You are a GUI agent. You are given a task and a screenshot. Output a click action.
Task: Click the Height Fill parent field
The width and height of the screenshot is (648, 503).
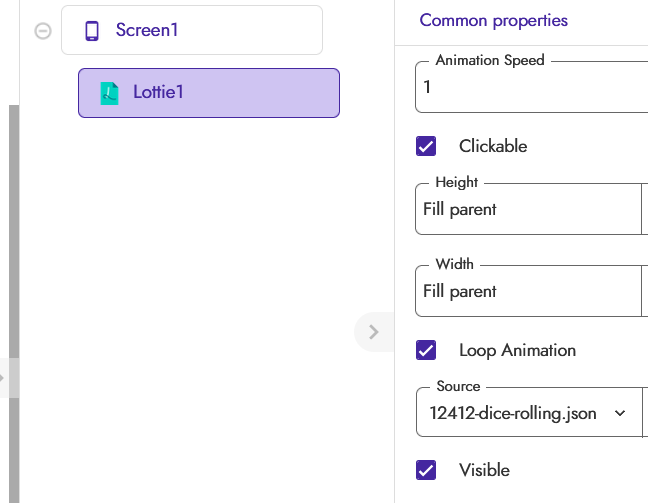coord(528,209)
